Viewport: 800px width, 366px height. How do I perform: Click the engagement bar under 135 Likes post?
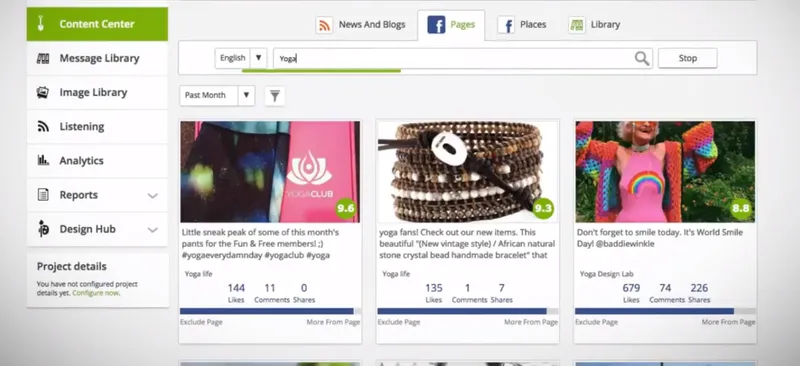(x=467, y=311)
